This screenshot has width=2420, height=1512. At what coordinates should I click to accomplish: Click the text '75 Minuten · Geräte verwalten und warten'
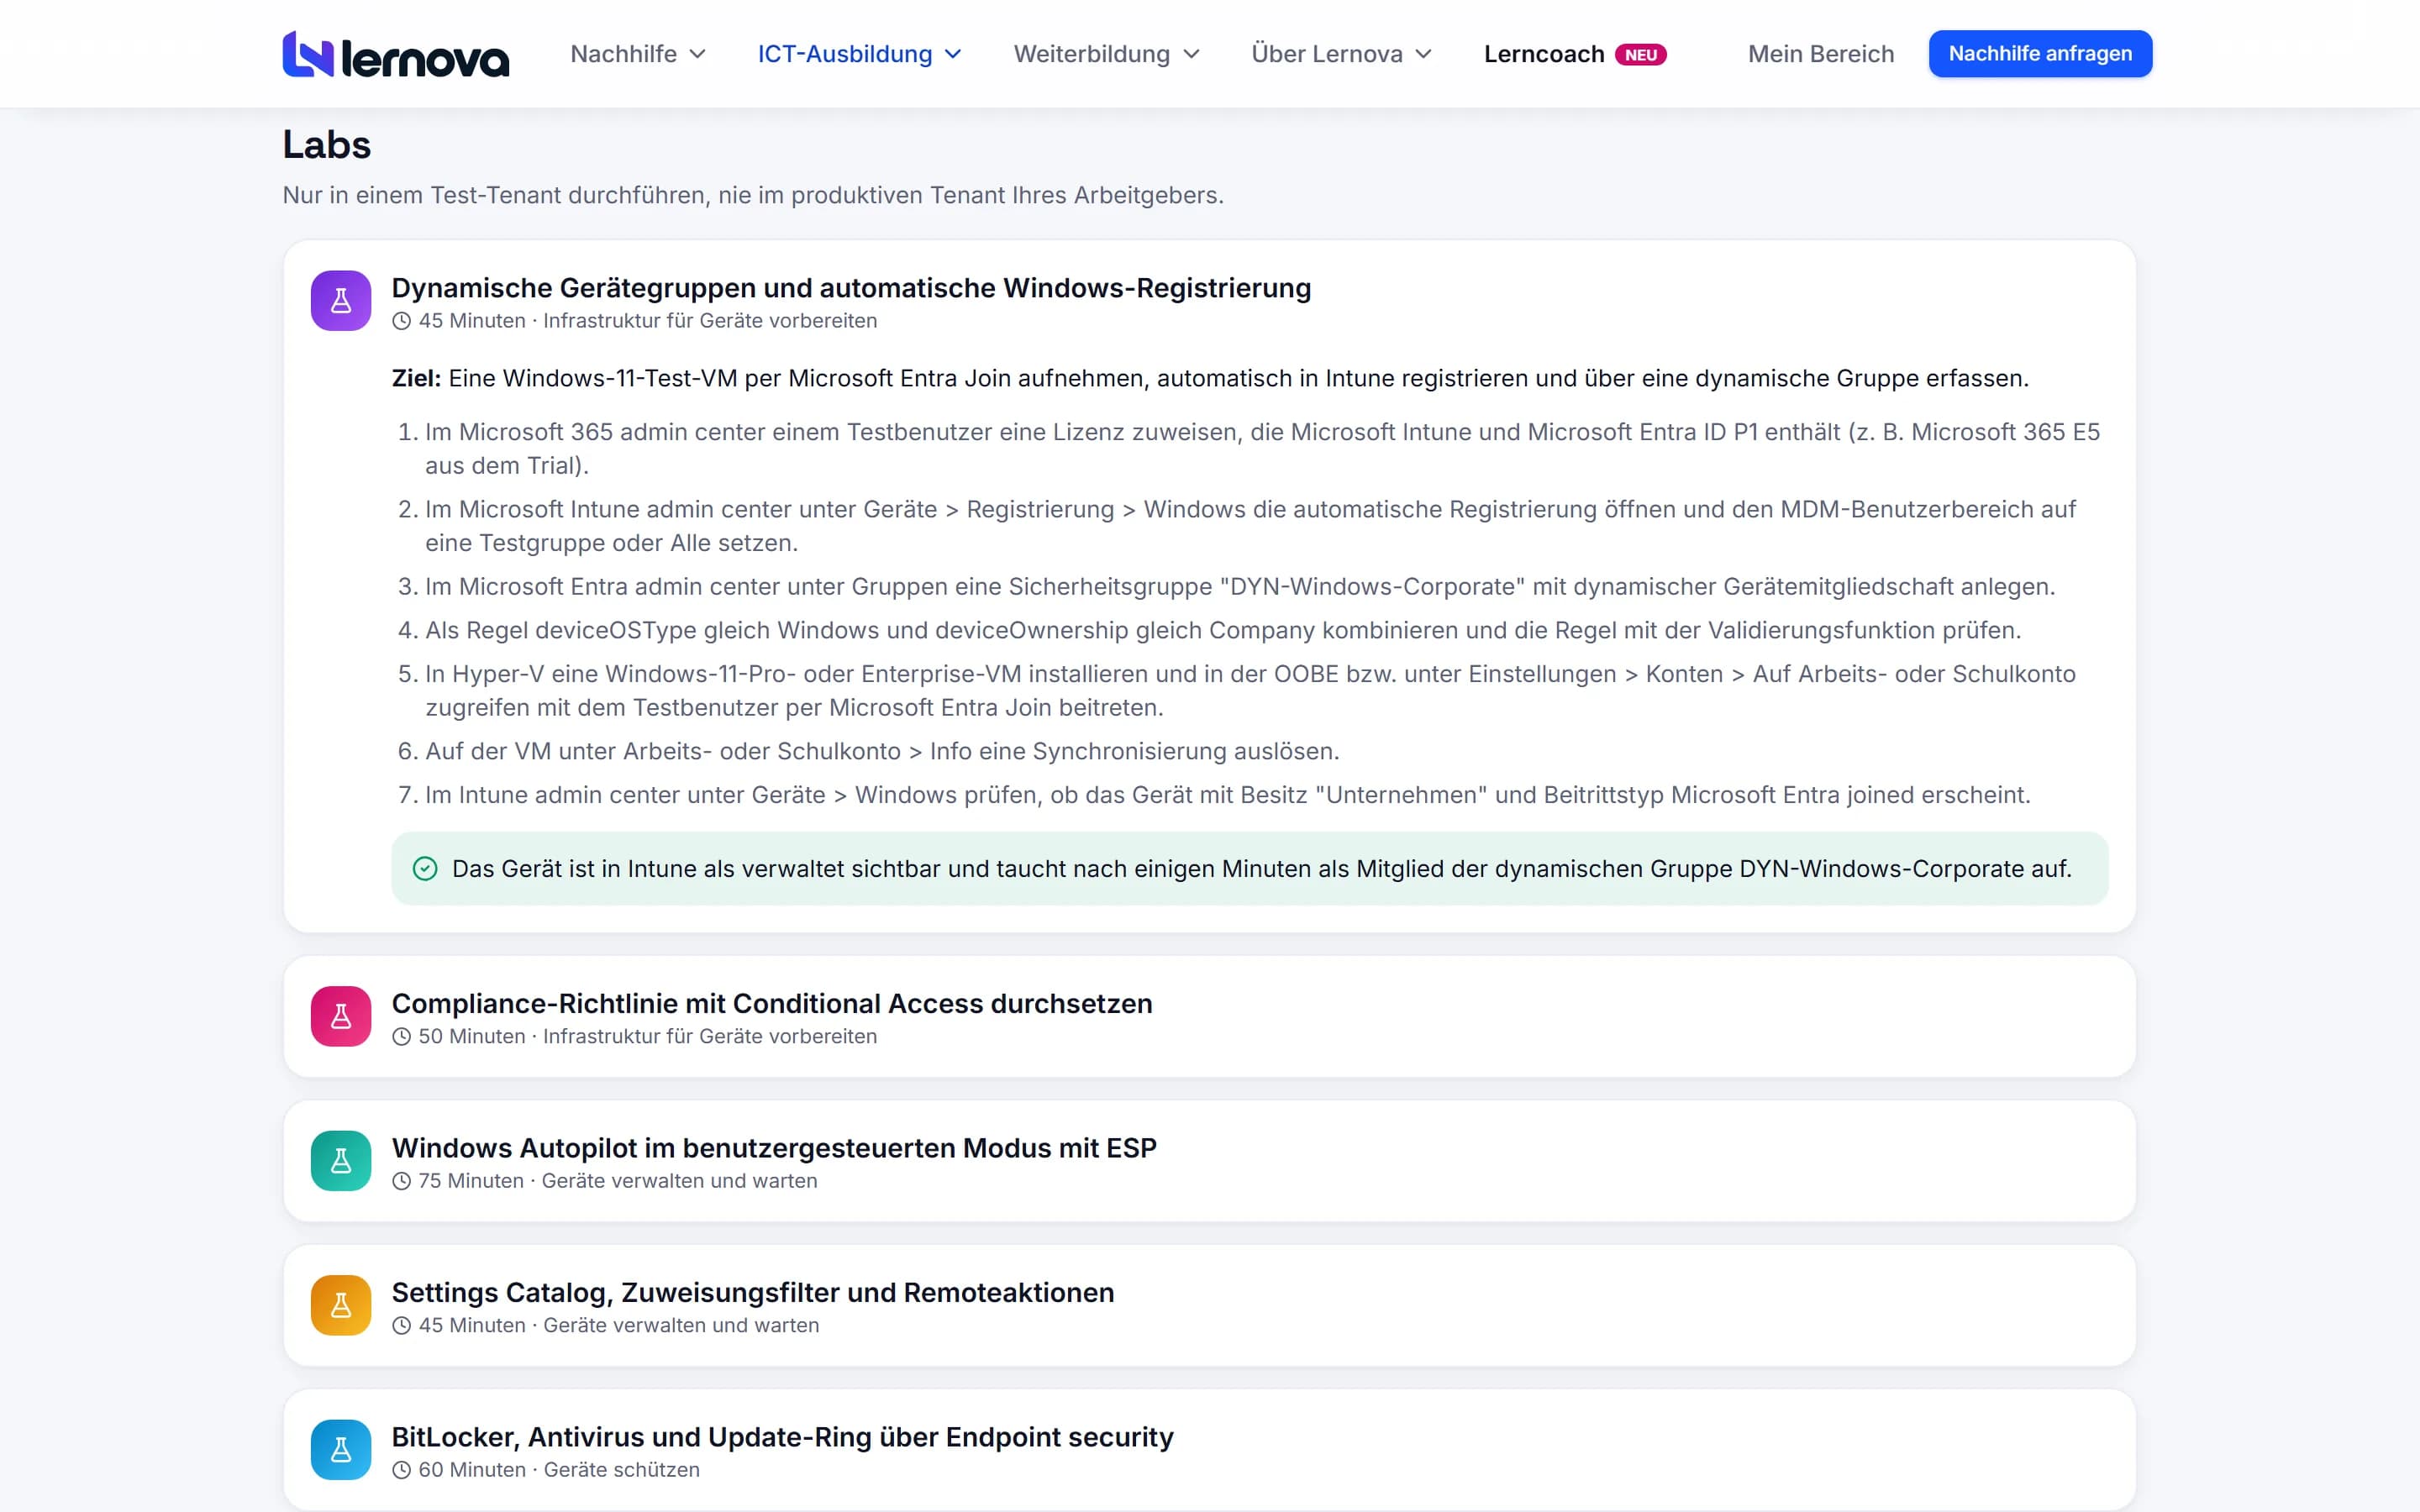pos(618,1181)
